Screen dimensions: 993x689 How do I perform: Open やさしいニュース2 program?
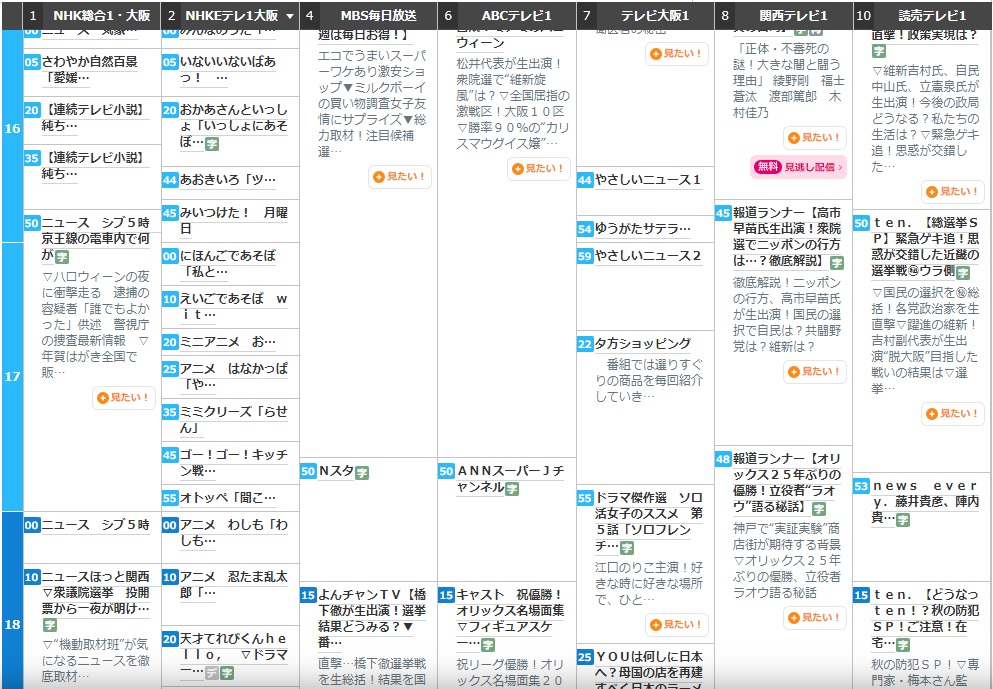tap(648, 256)
